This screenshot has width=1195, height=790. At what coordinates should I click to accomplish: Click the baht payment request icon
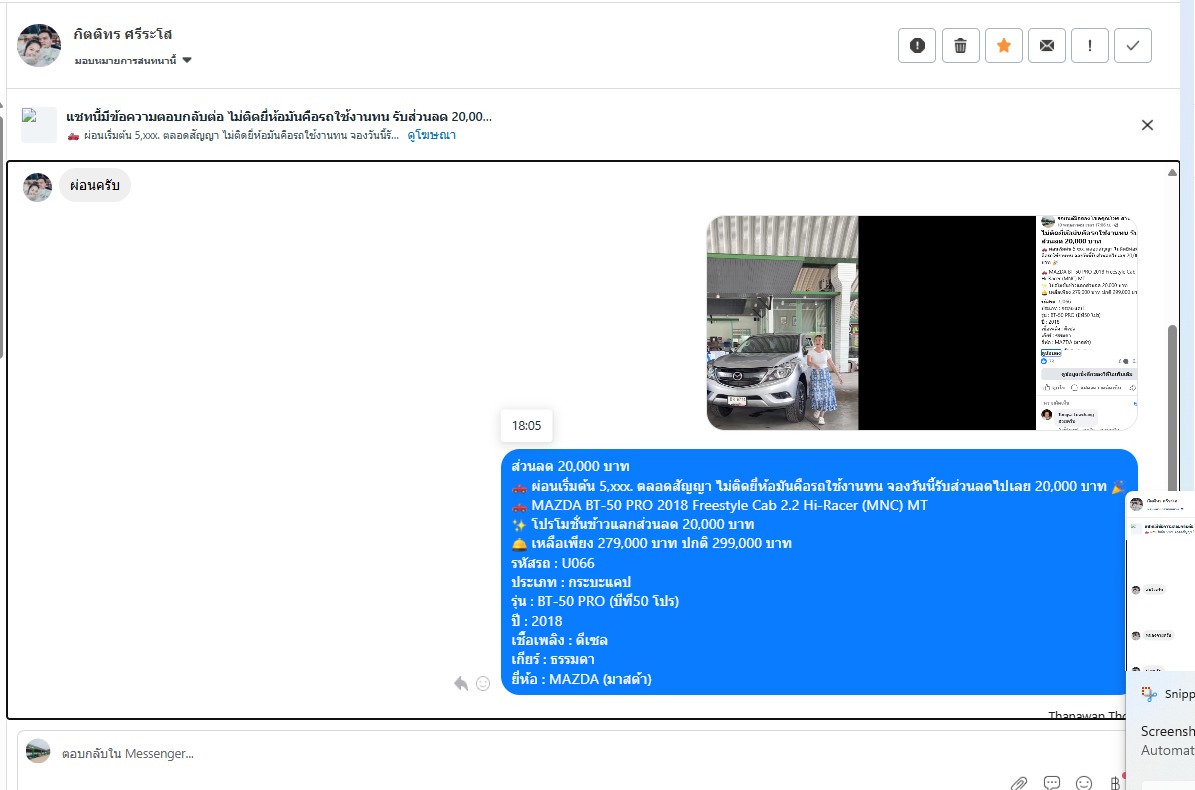1115,782
